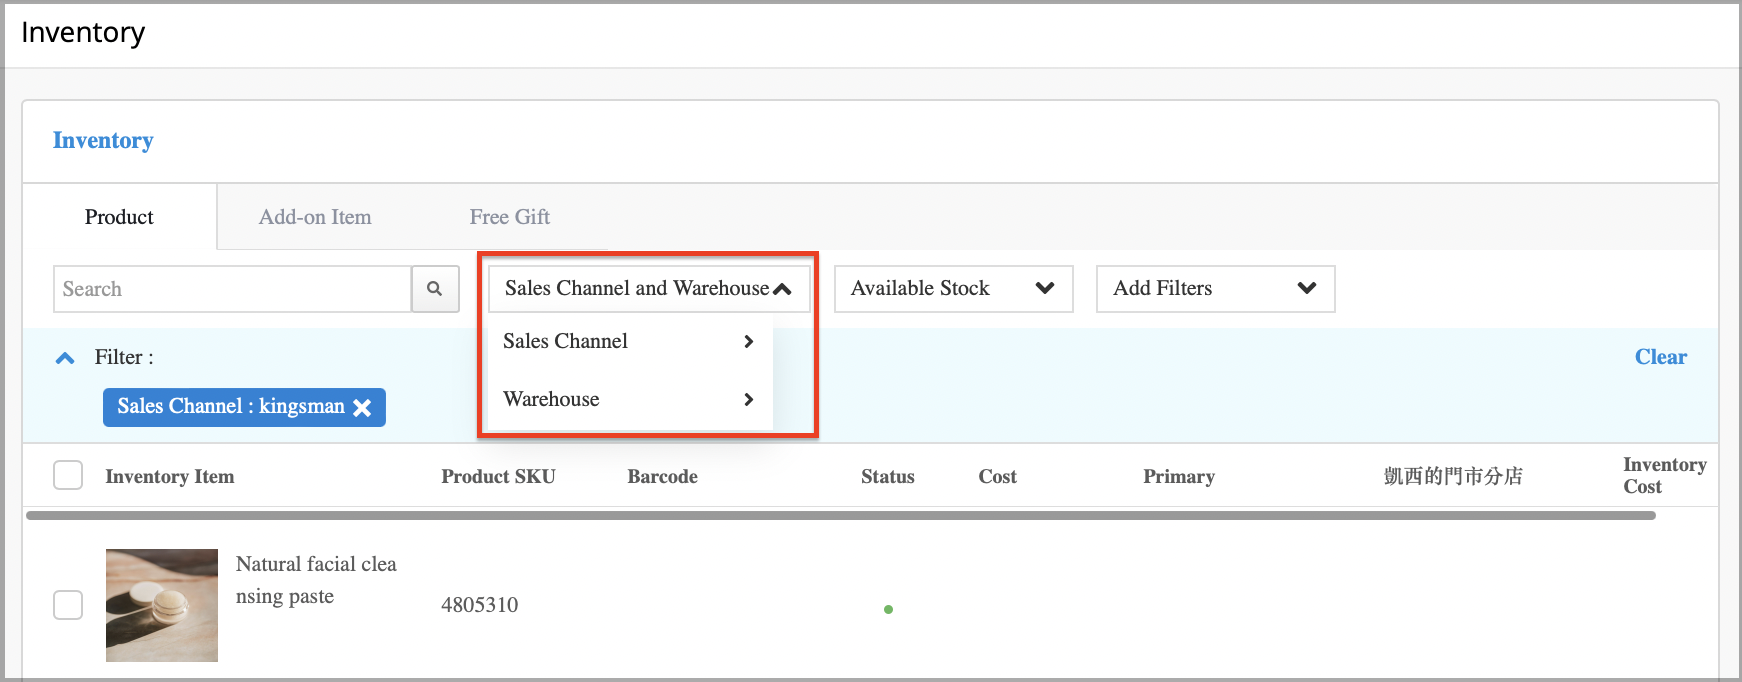The width and height of the screenshot is (1742, 682).
Task: Click the SKU value 4805310
Action: [480, 605]
